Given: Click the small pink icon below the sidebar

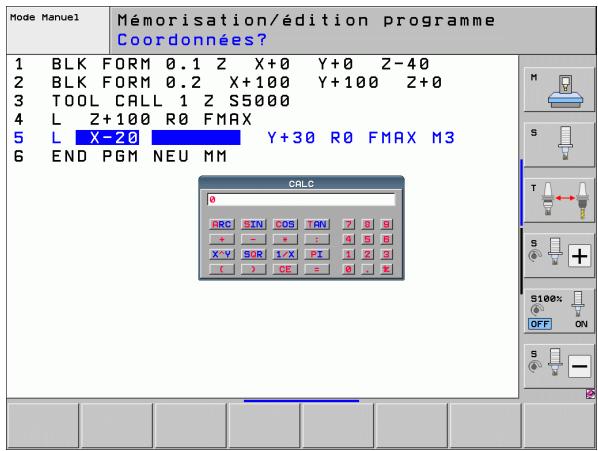Looking at the screenshot, I should click(x=590, y=393).
